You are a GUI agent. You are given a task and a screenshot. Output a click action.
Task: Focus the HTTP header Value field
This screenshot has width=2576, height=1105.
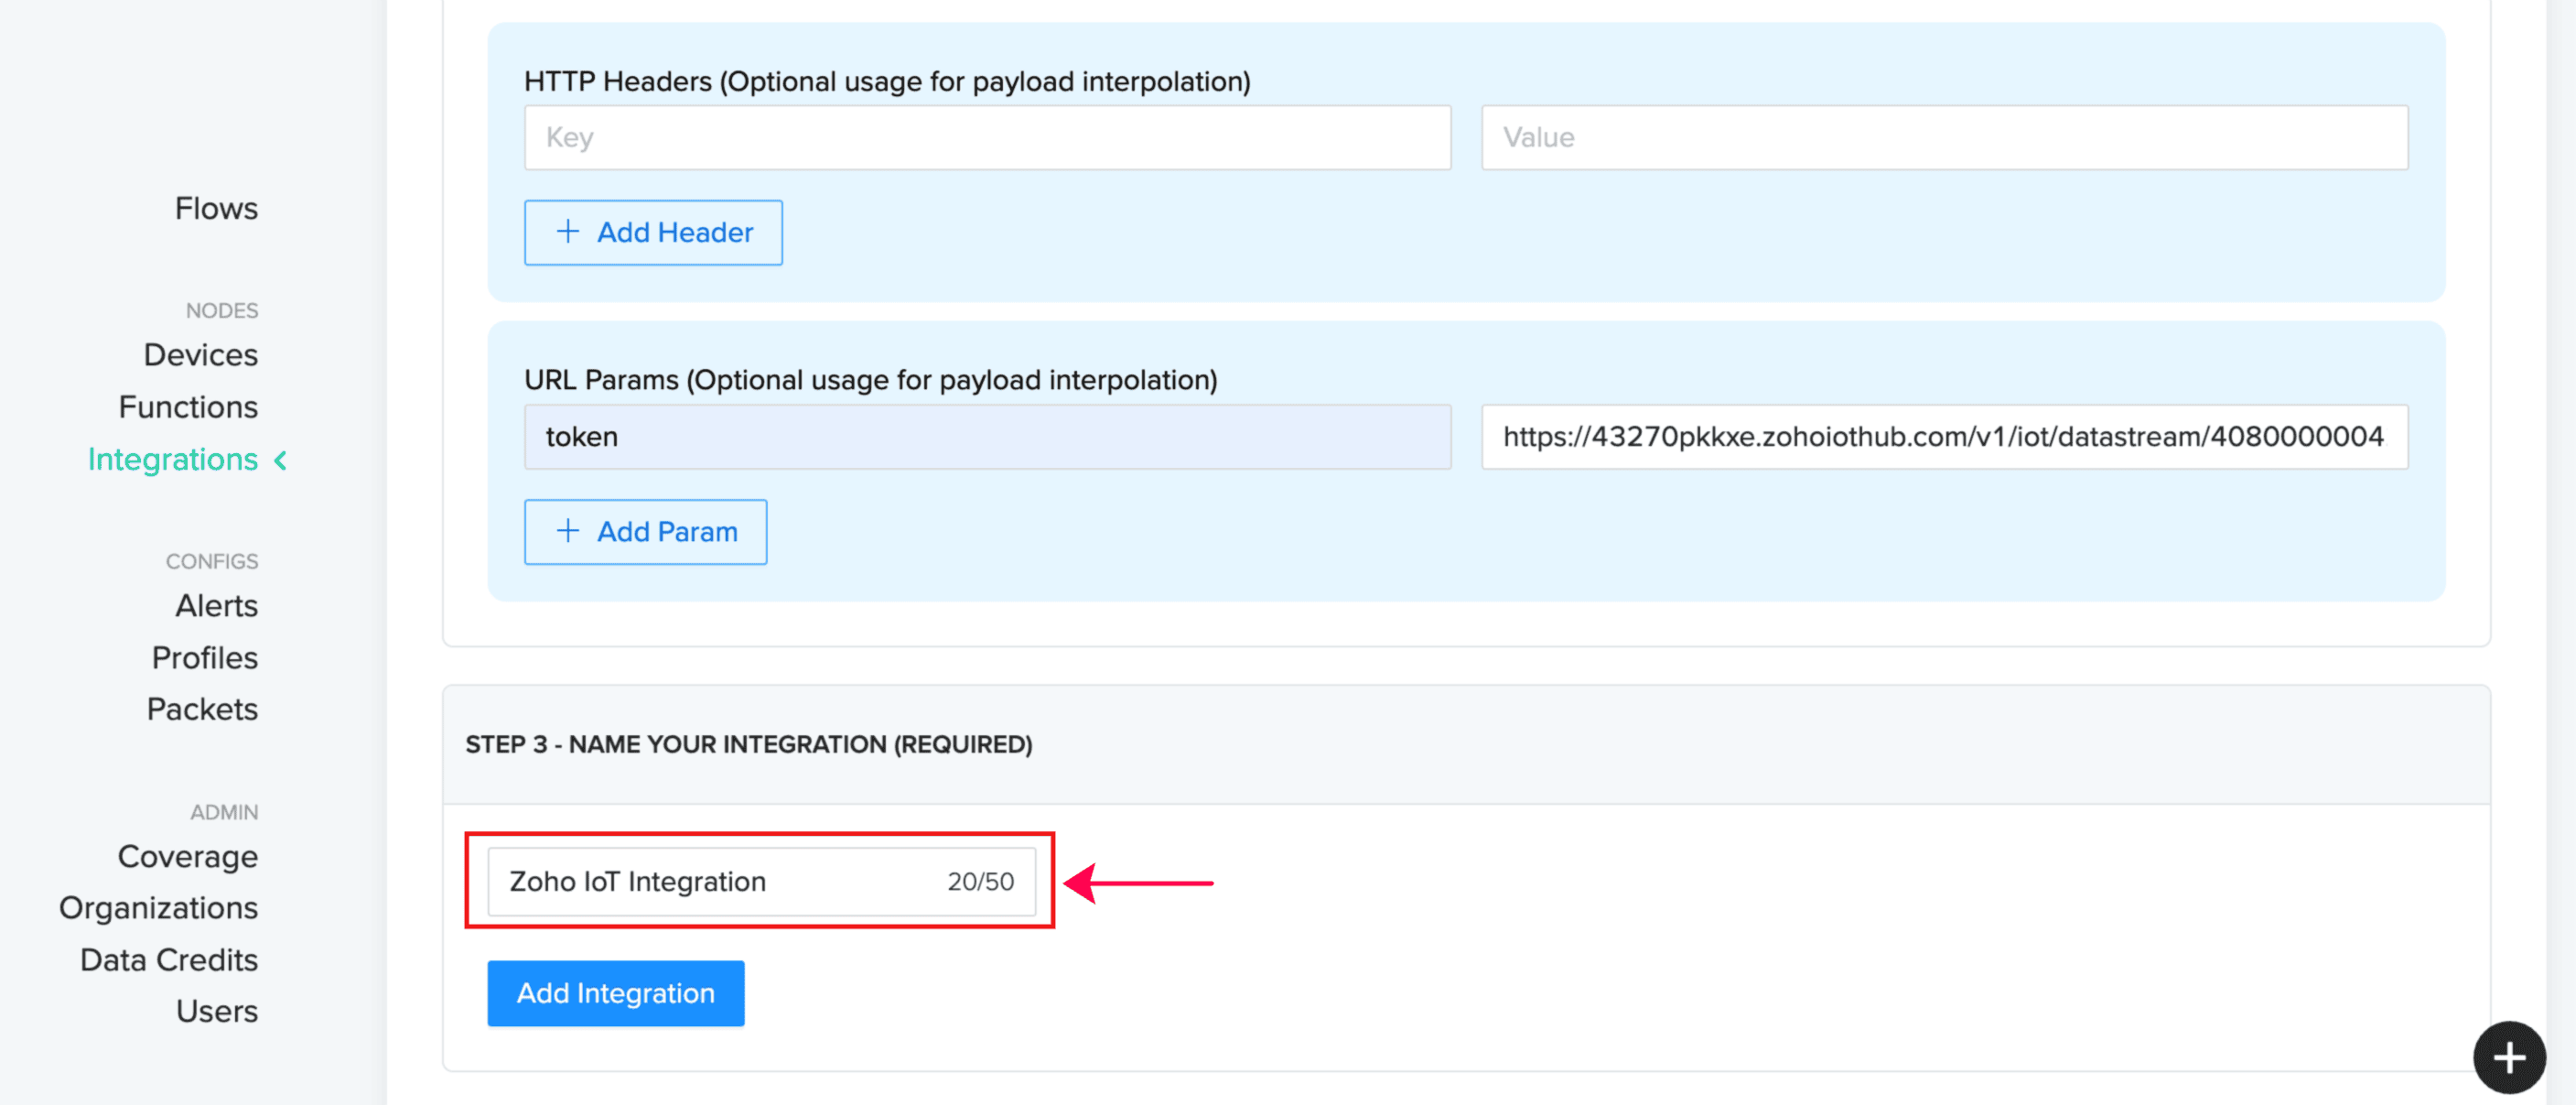[x=1943, y=138]
